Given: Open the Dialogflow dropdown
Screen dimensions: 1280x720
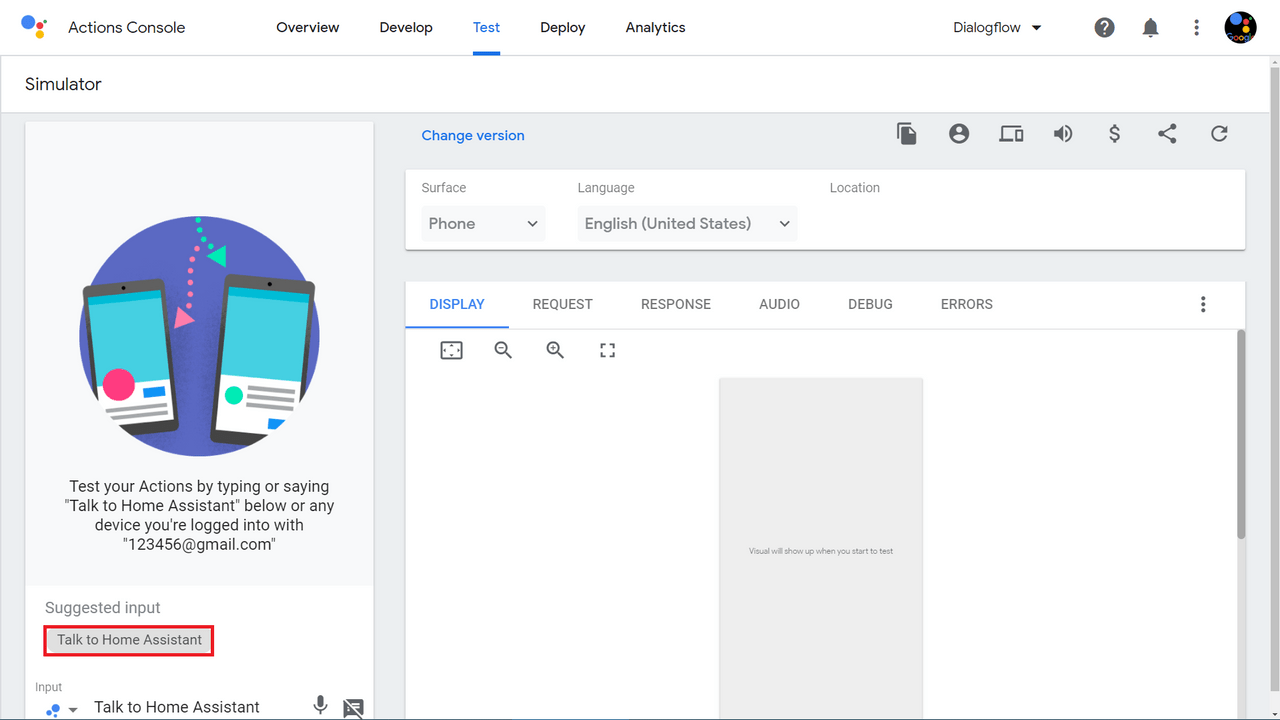Looking at the screenshot, I should 998,28.
